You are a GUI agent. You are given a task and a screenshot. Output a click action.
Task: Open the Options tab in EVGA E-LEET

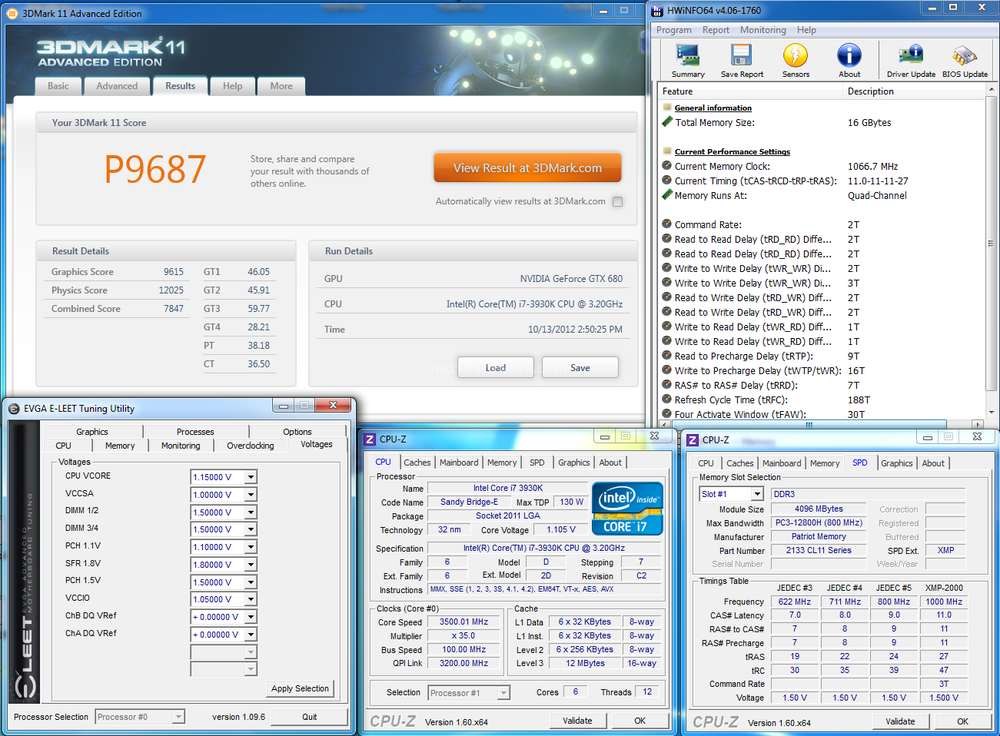tap(297, 432)
